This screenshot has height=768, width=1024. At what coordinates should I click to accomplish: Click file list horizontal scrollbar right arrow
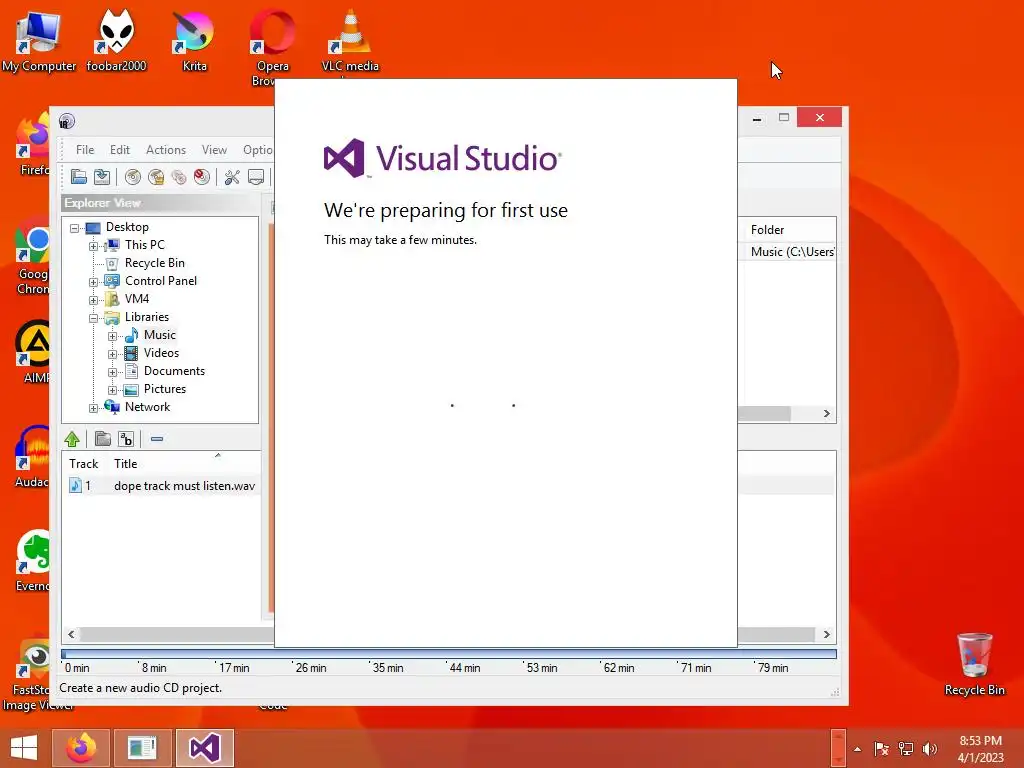[x=827, y=413]
